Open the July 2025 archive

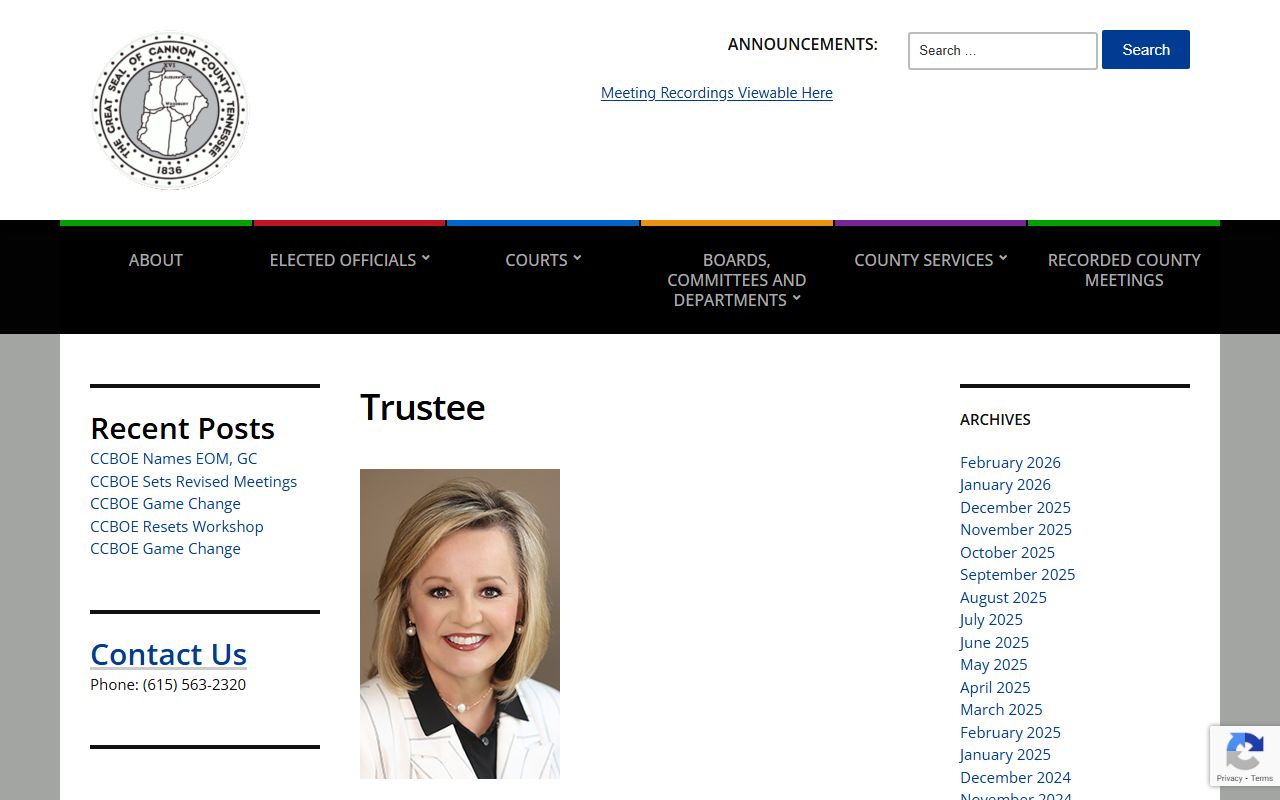pyautogui.click(x=991, y=620)
